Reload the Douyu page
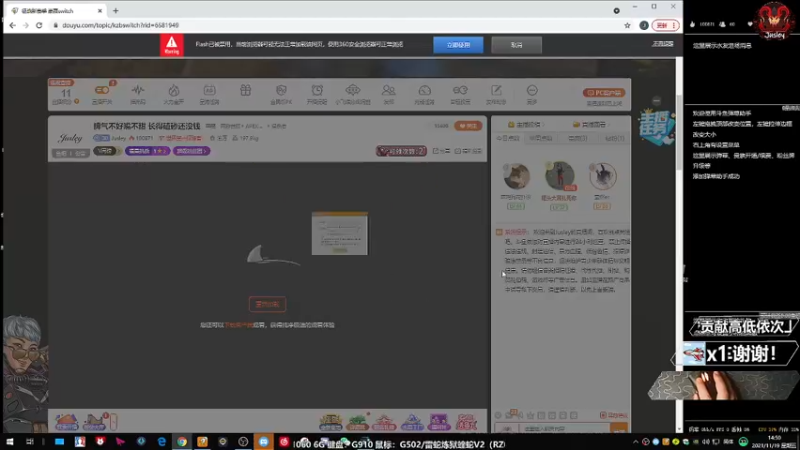 tap(39, 25)
